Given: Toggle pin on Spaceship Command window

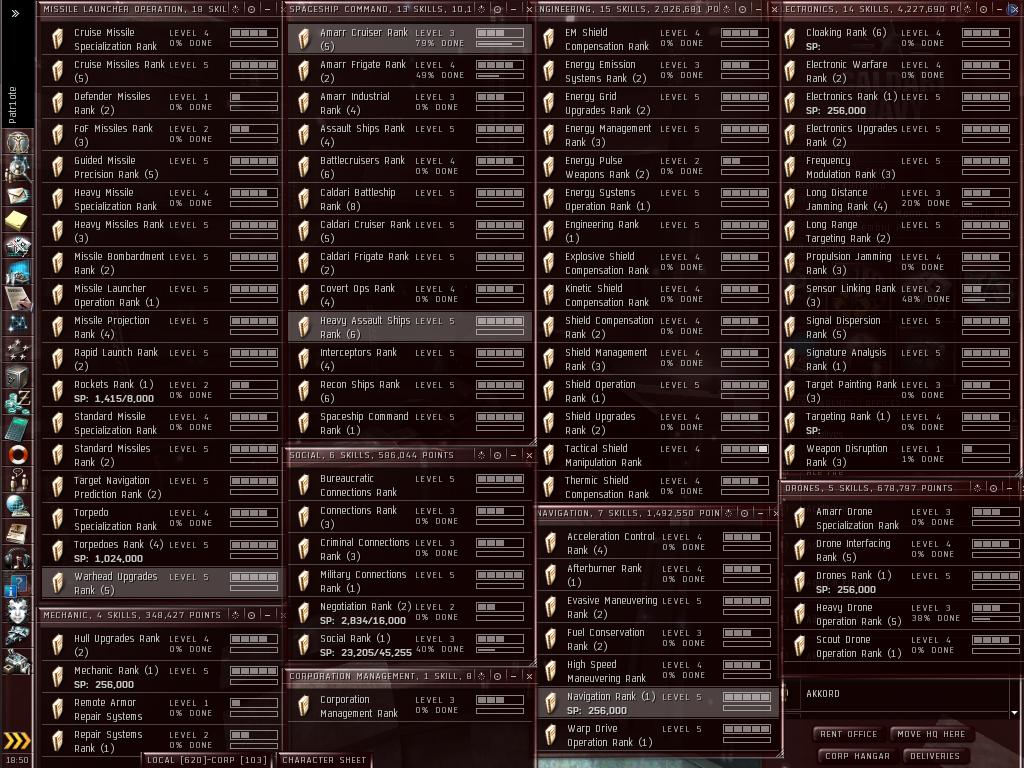Looking at the screenshot, I should (x=498, y=9).
